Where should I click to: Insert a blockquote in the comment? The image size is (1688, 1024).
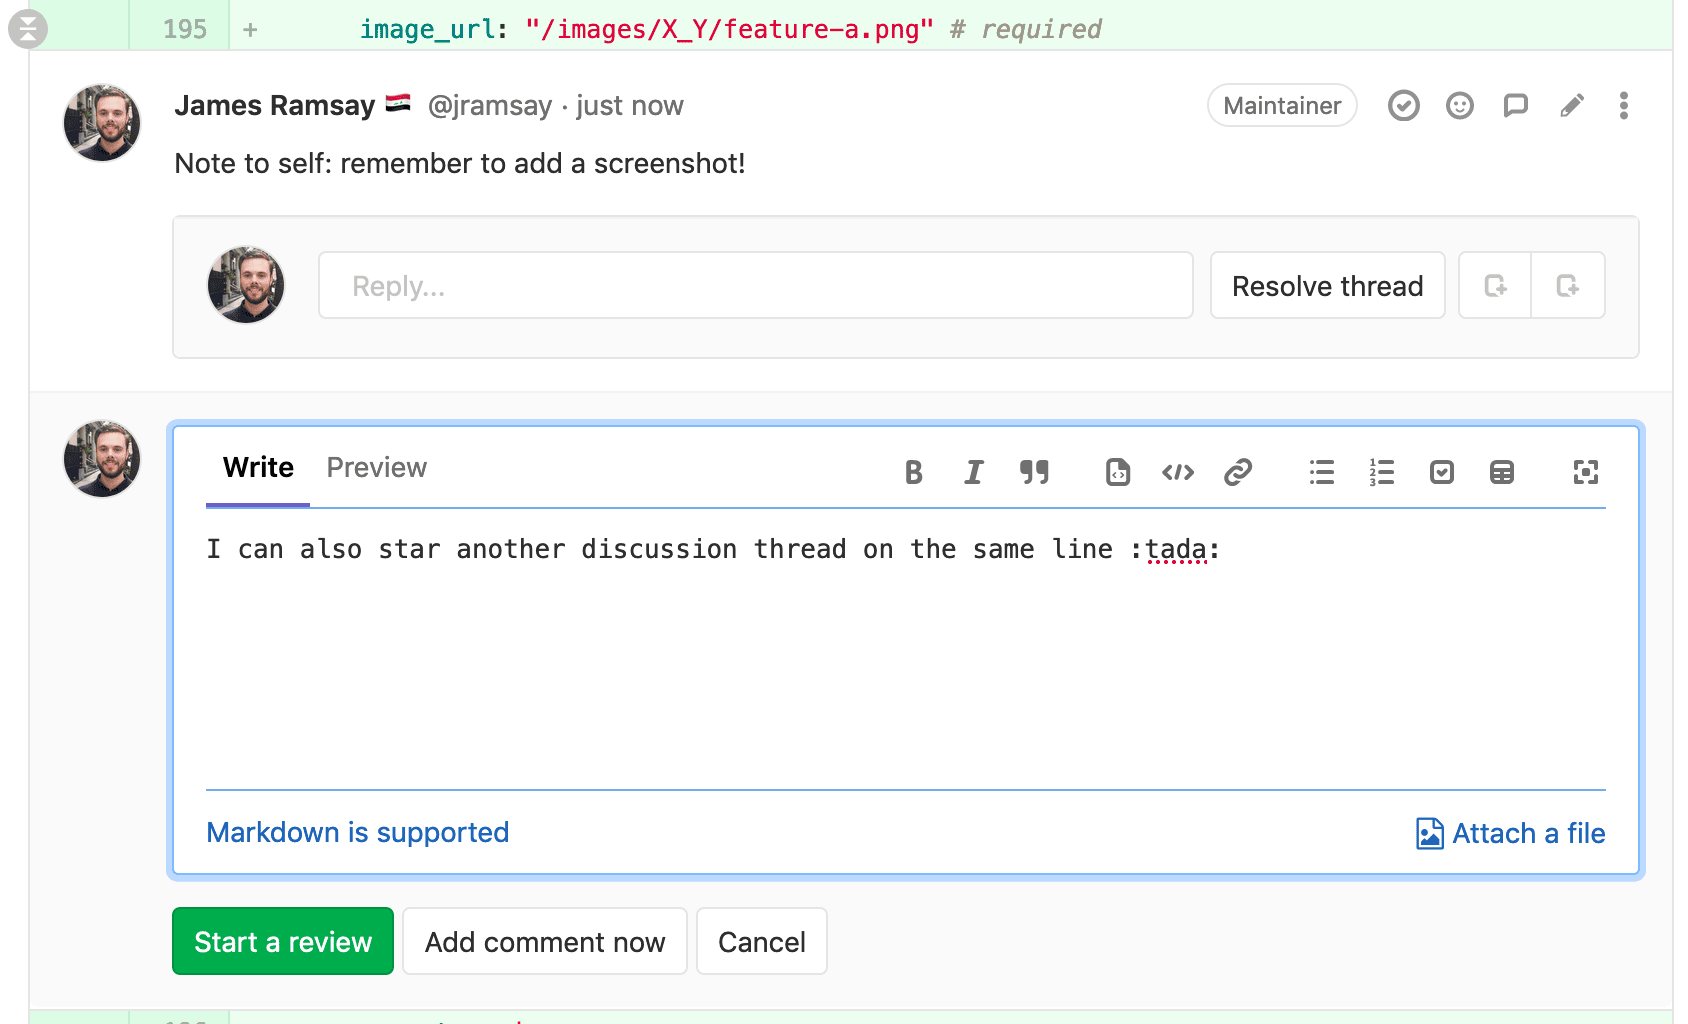click(x=1034, y=472)
